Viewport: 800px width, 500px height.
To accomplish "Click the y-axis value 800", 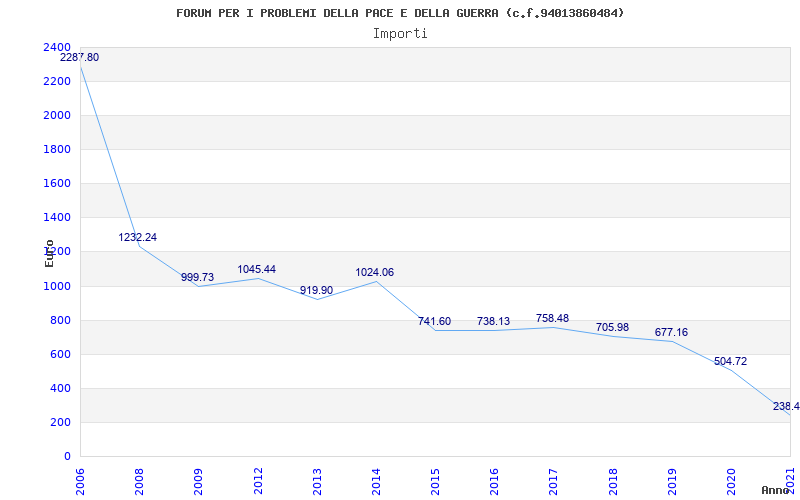I will [x=61, y=320].
